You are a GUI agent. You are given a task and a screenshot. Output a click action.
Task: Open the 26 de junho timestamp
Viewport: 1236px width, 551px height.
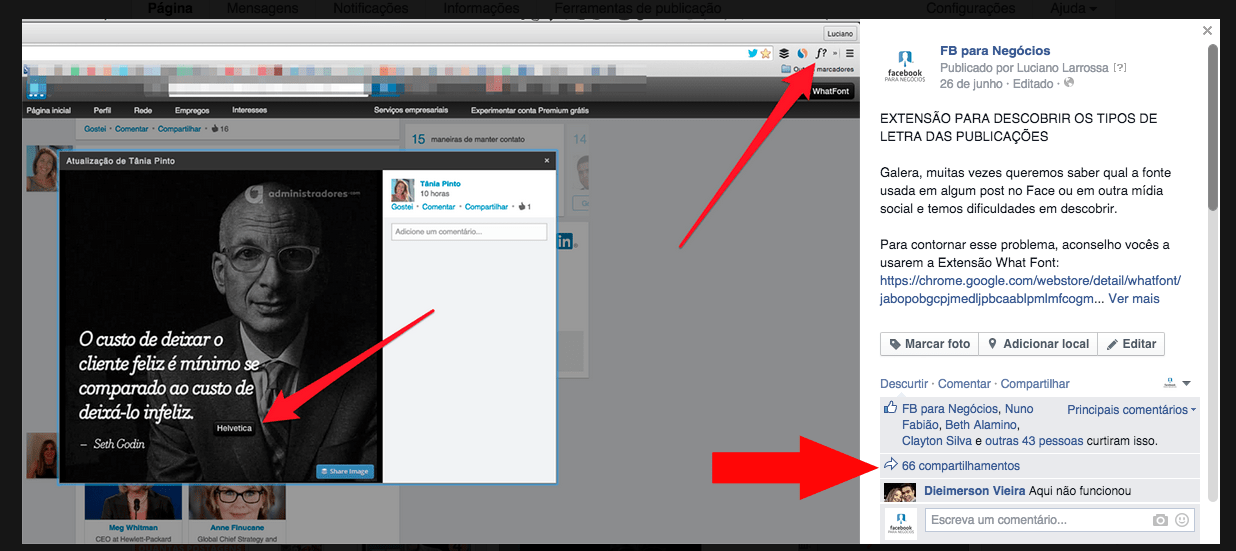pos(972,83)
